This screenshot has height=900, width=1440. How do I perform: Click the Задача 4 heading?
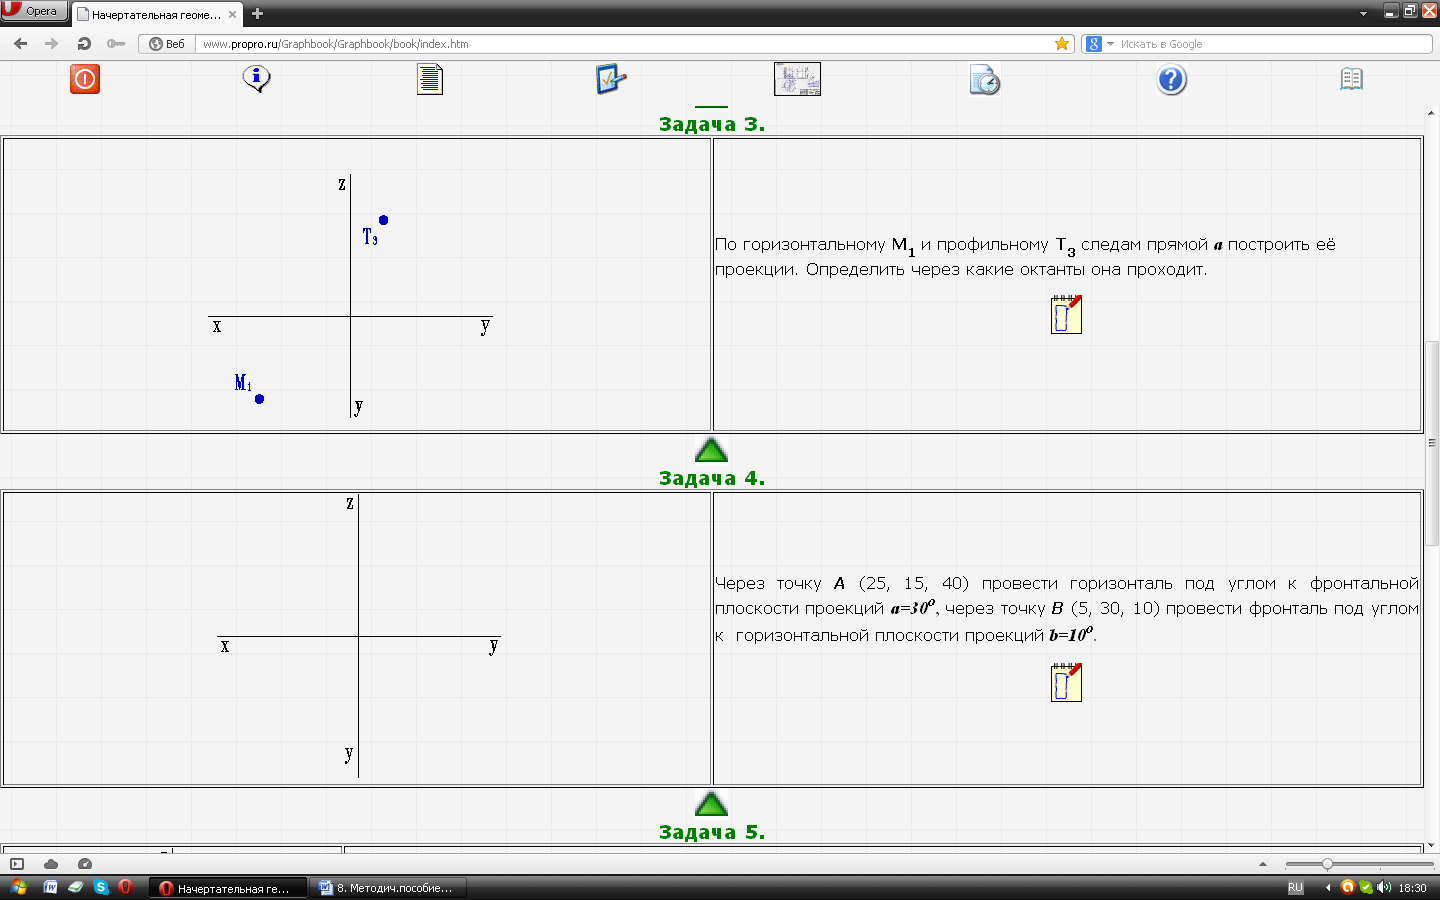[x=711, y=478]
